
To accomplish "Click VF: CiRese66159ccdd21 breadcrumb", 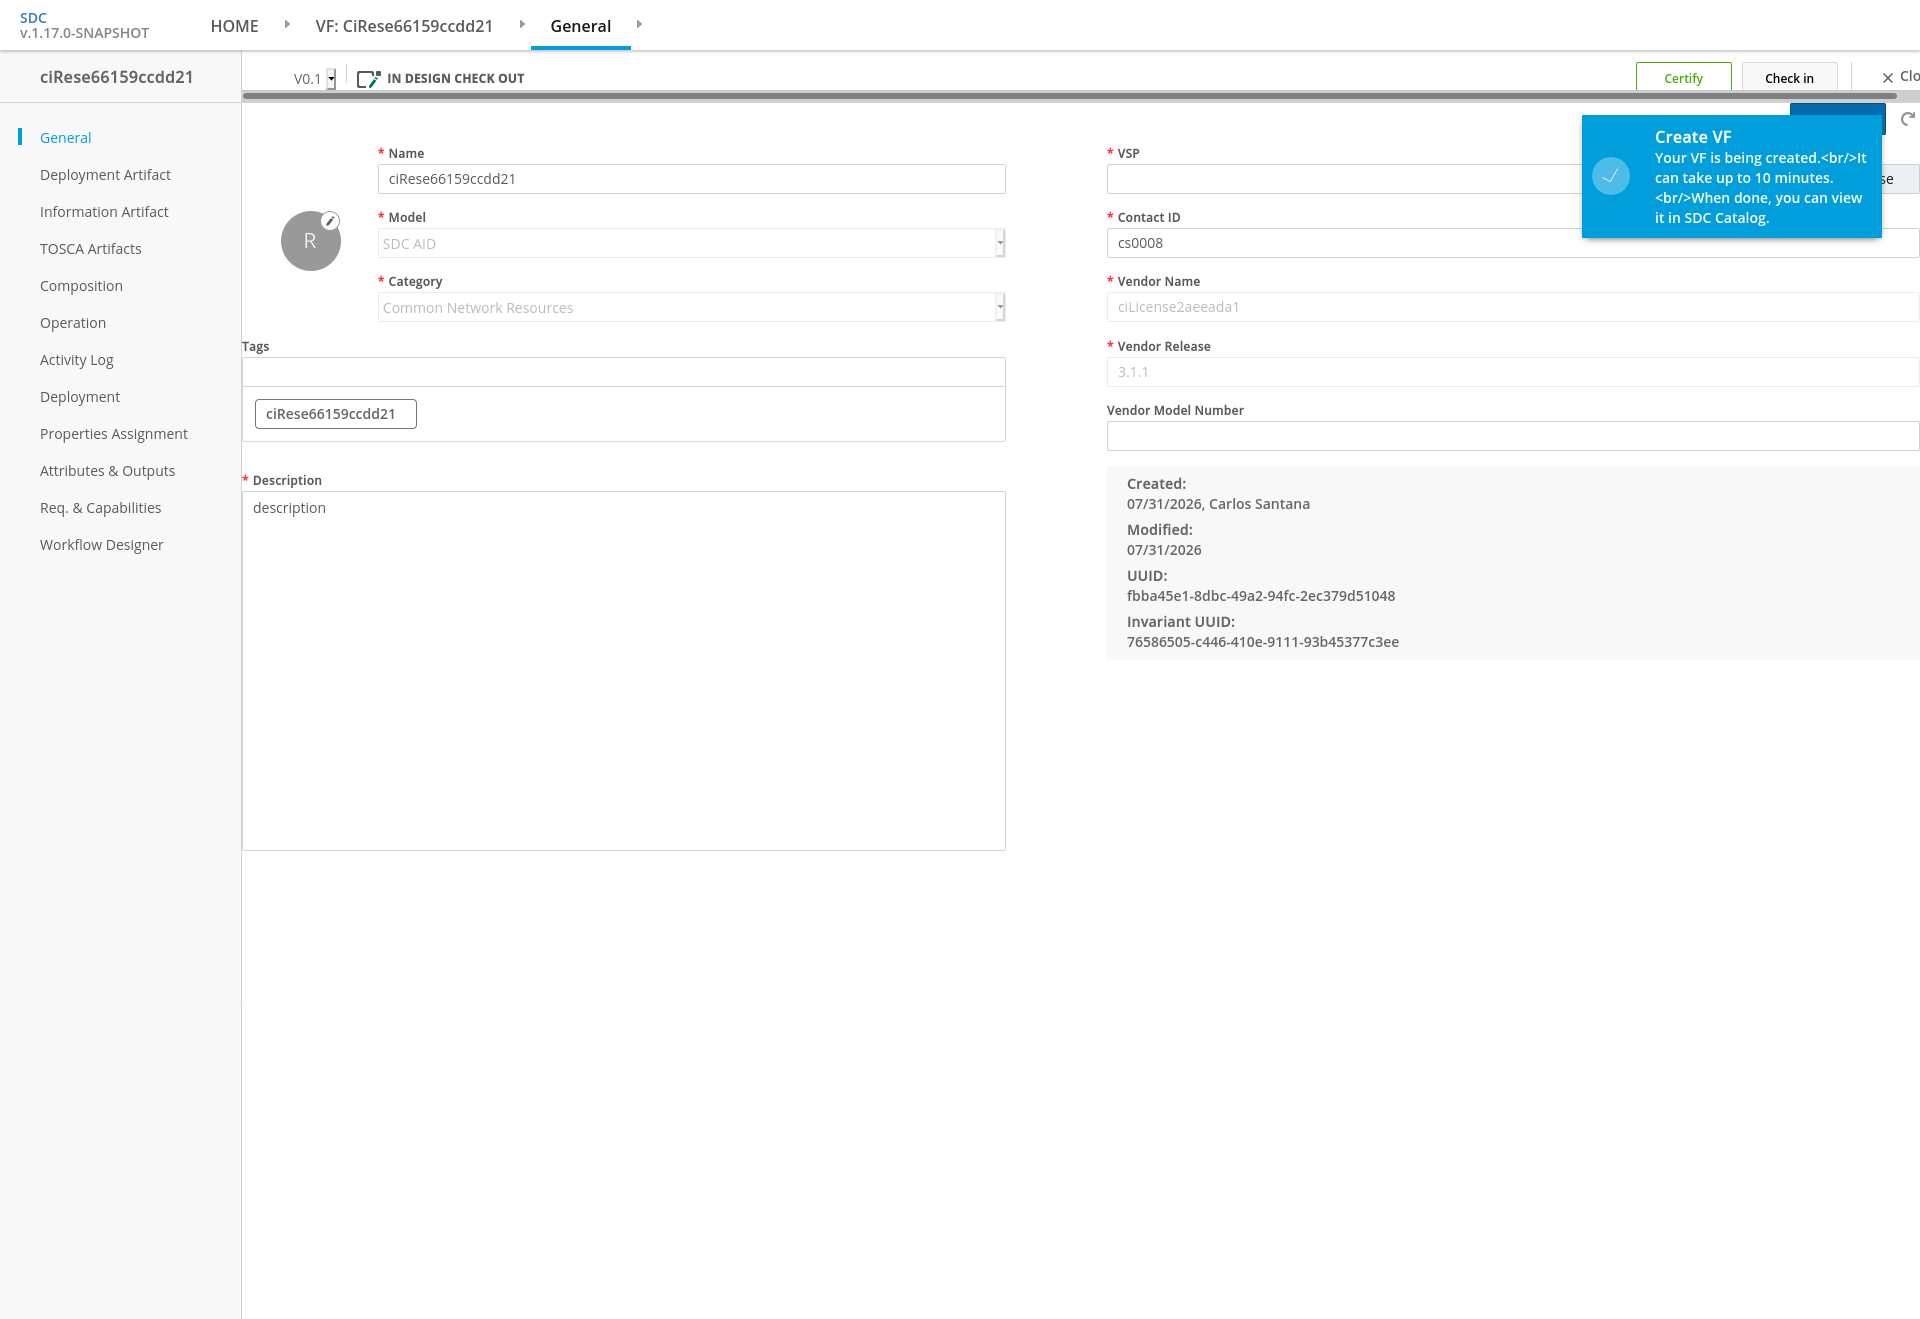I will click(x=404, y=26).
